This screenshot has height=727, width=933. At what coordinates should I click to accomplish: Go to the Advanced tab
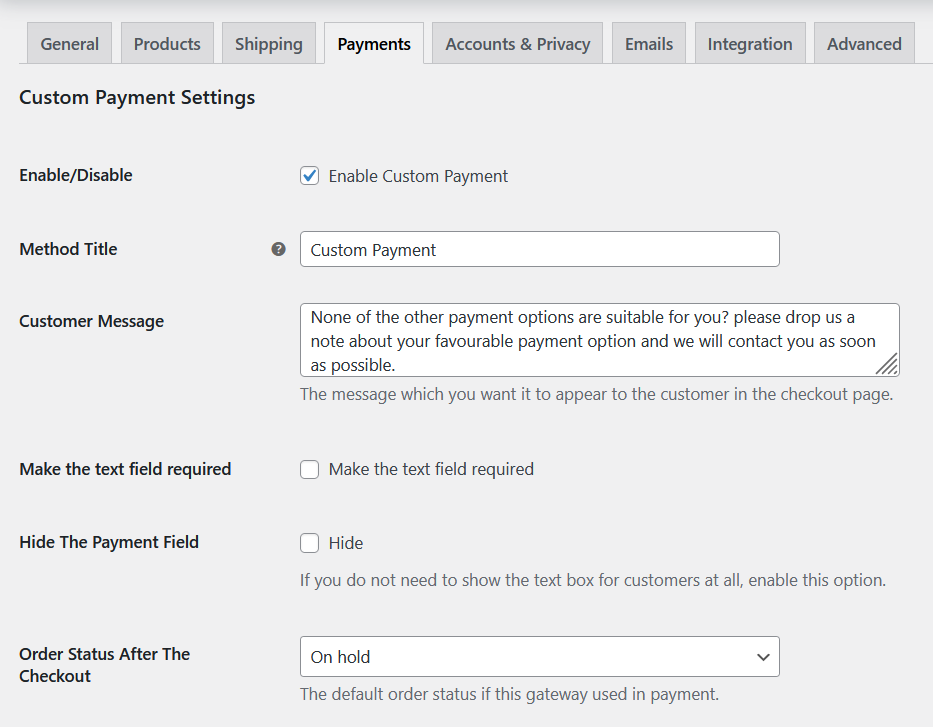coord(864,44)
